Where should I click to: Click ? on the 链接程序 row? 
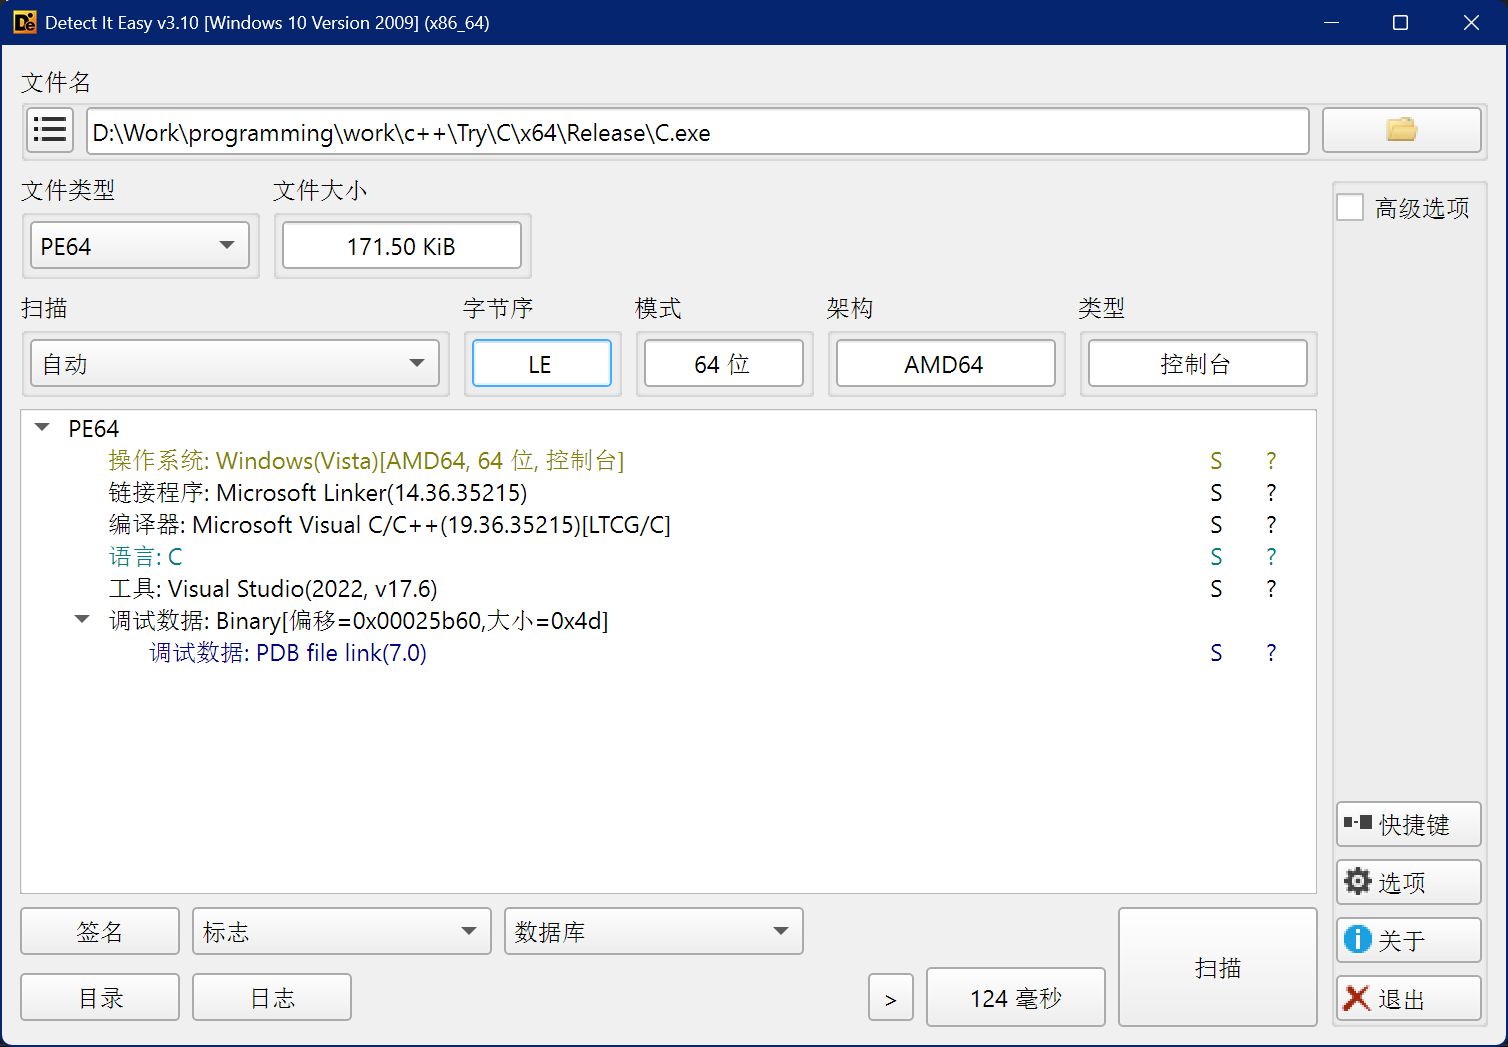click(1271, 492)
